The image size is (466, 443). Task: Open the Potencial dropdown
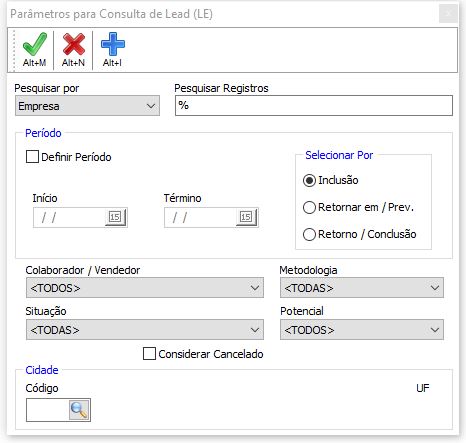(x=362, y=330)
